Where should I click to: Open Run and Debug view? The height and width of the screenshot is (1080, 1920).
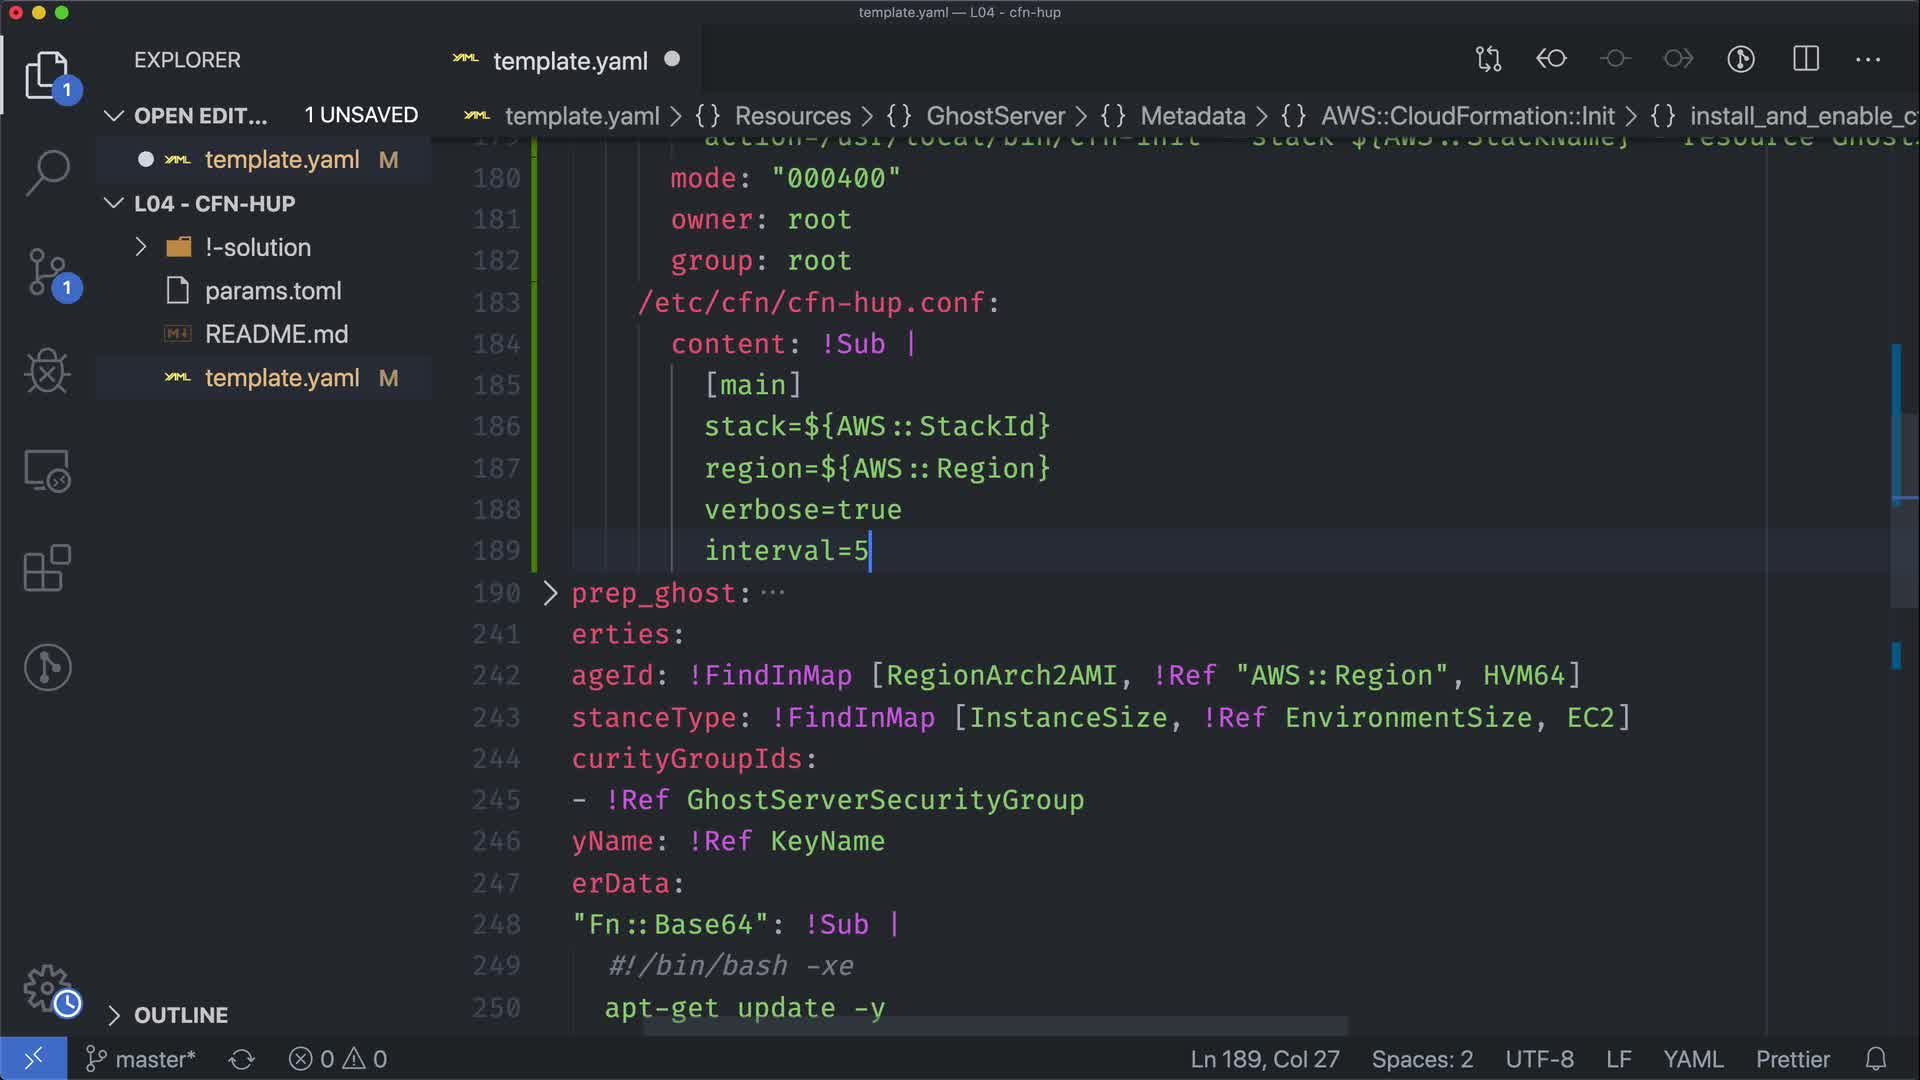coord(47,371)
